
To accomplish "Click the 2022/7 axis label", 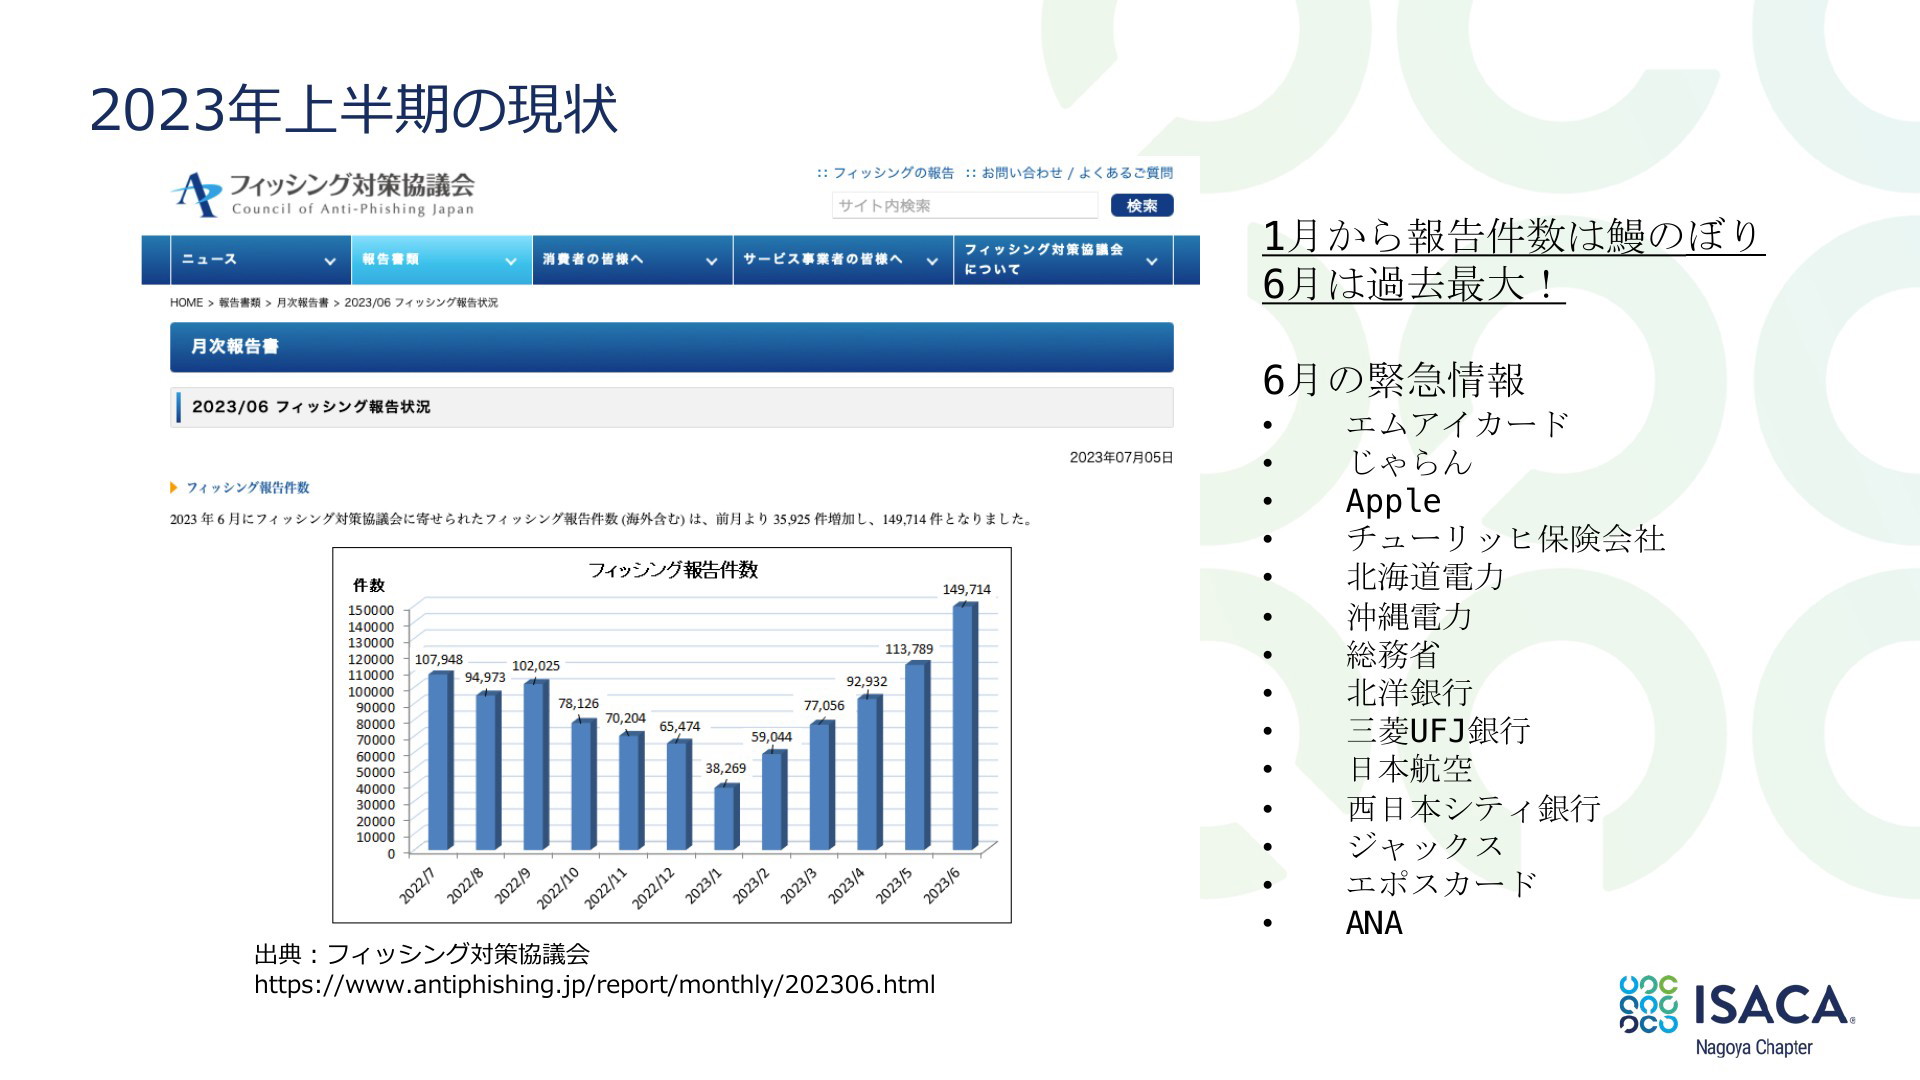I will [417, 886].
